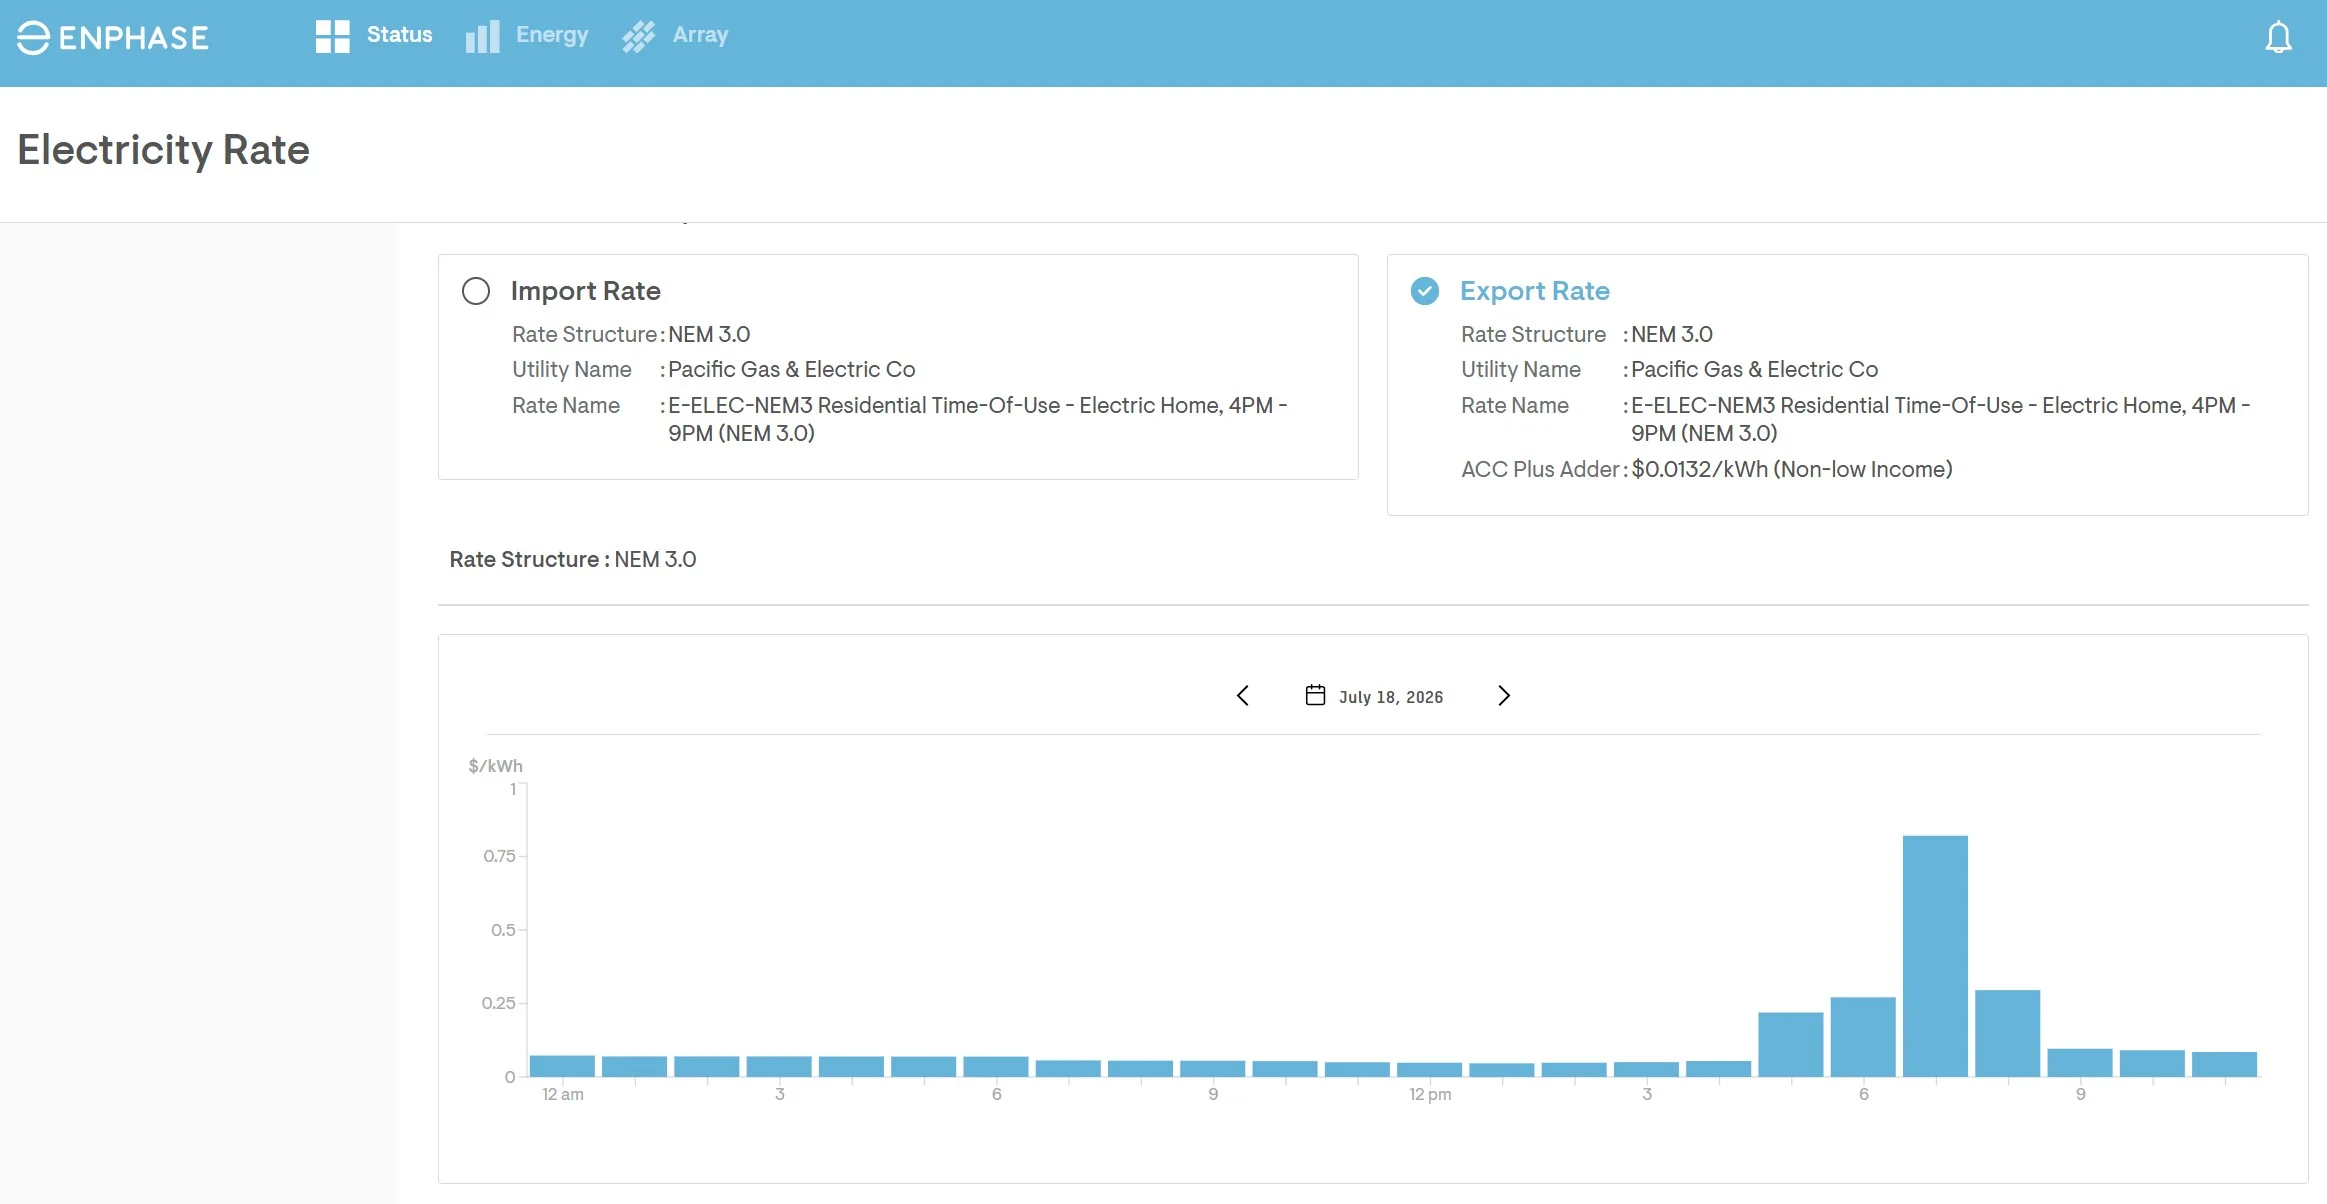Screen dimensions: 2327x1204
Task: Open the notifications bell
Action: pos(2278,37)
